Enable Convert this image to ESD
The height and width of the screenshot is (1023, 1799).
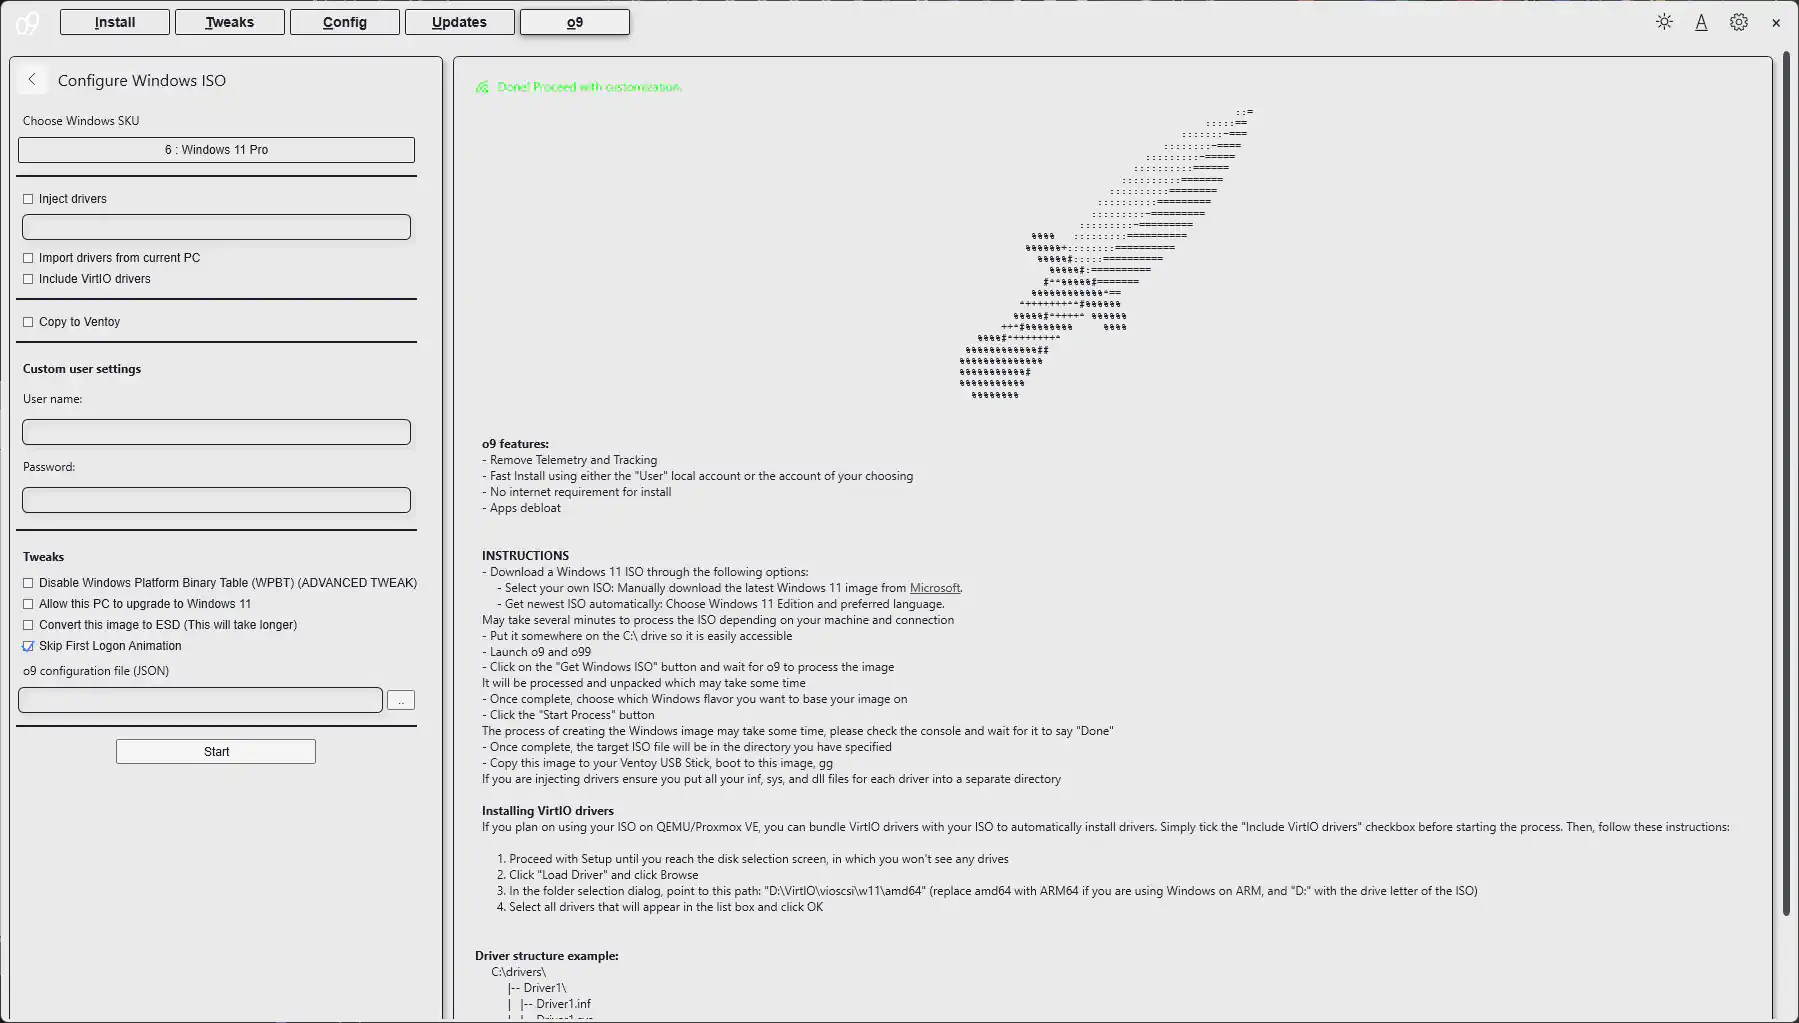coord(28,625)
